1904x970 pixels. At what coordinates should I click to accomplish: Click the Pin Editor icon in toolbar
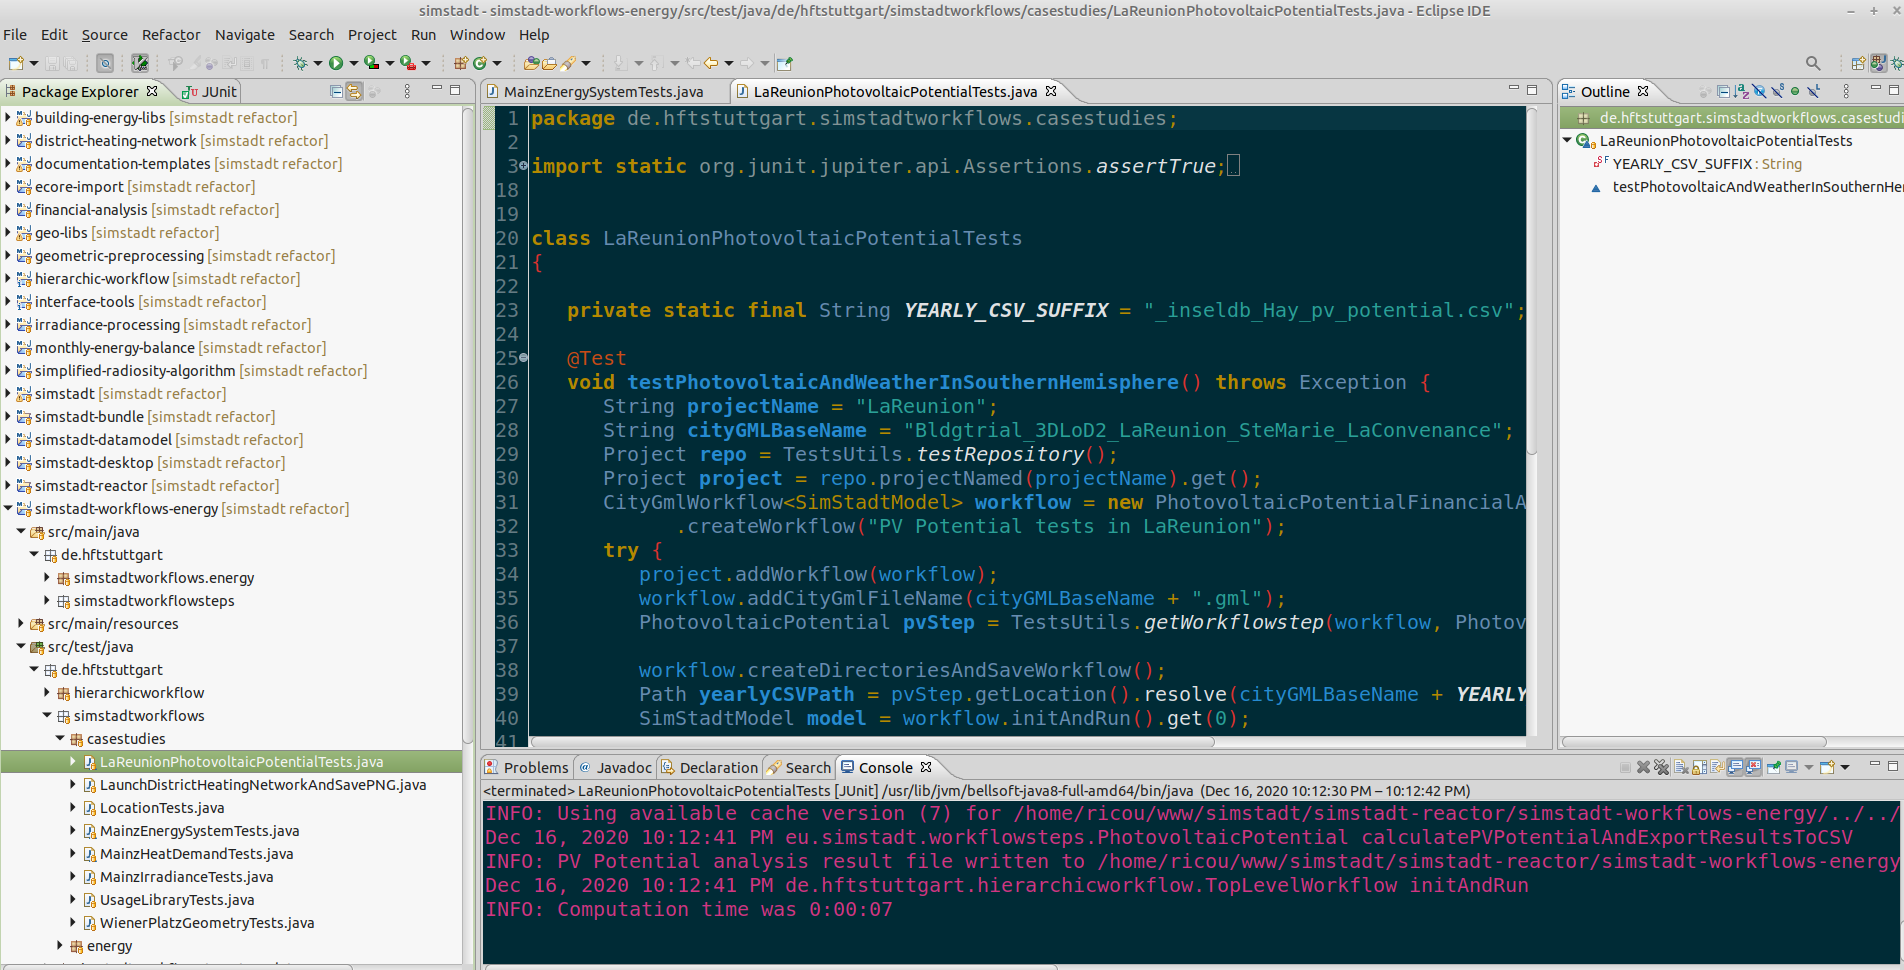tap(784, 63)
